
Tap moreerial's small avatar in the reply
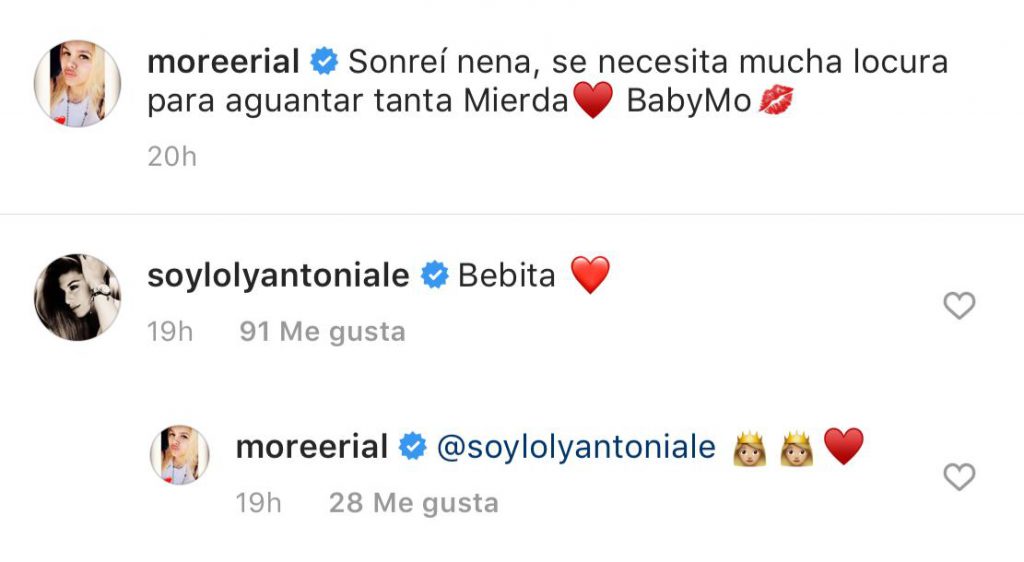tap(180, 455)
